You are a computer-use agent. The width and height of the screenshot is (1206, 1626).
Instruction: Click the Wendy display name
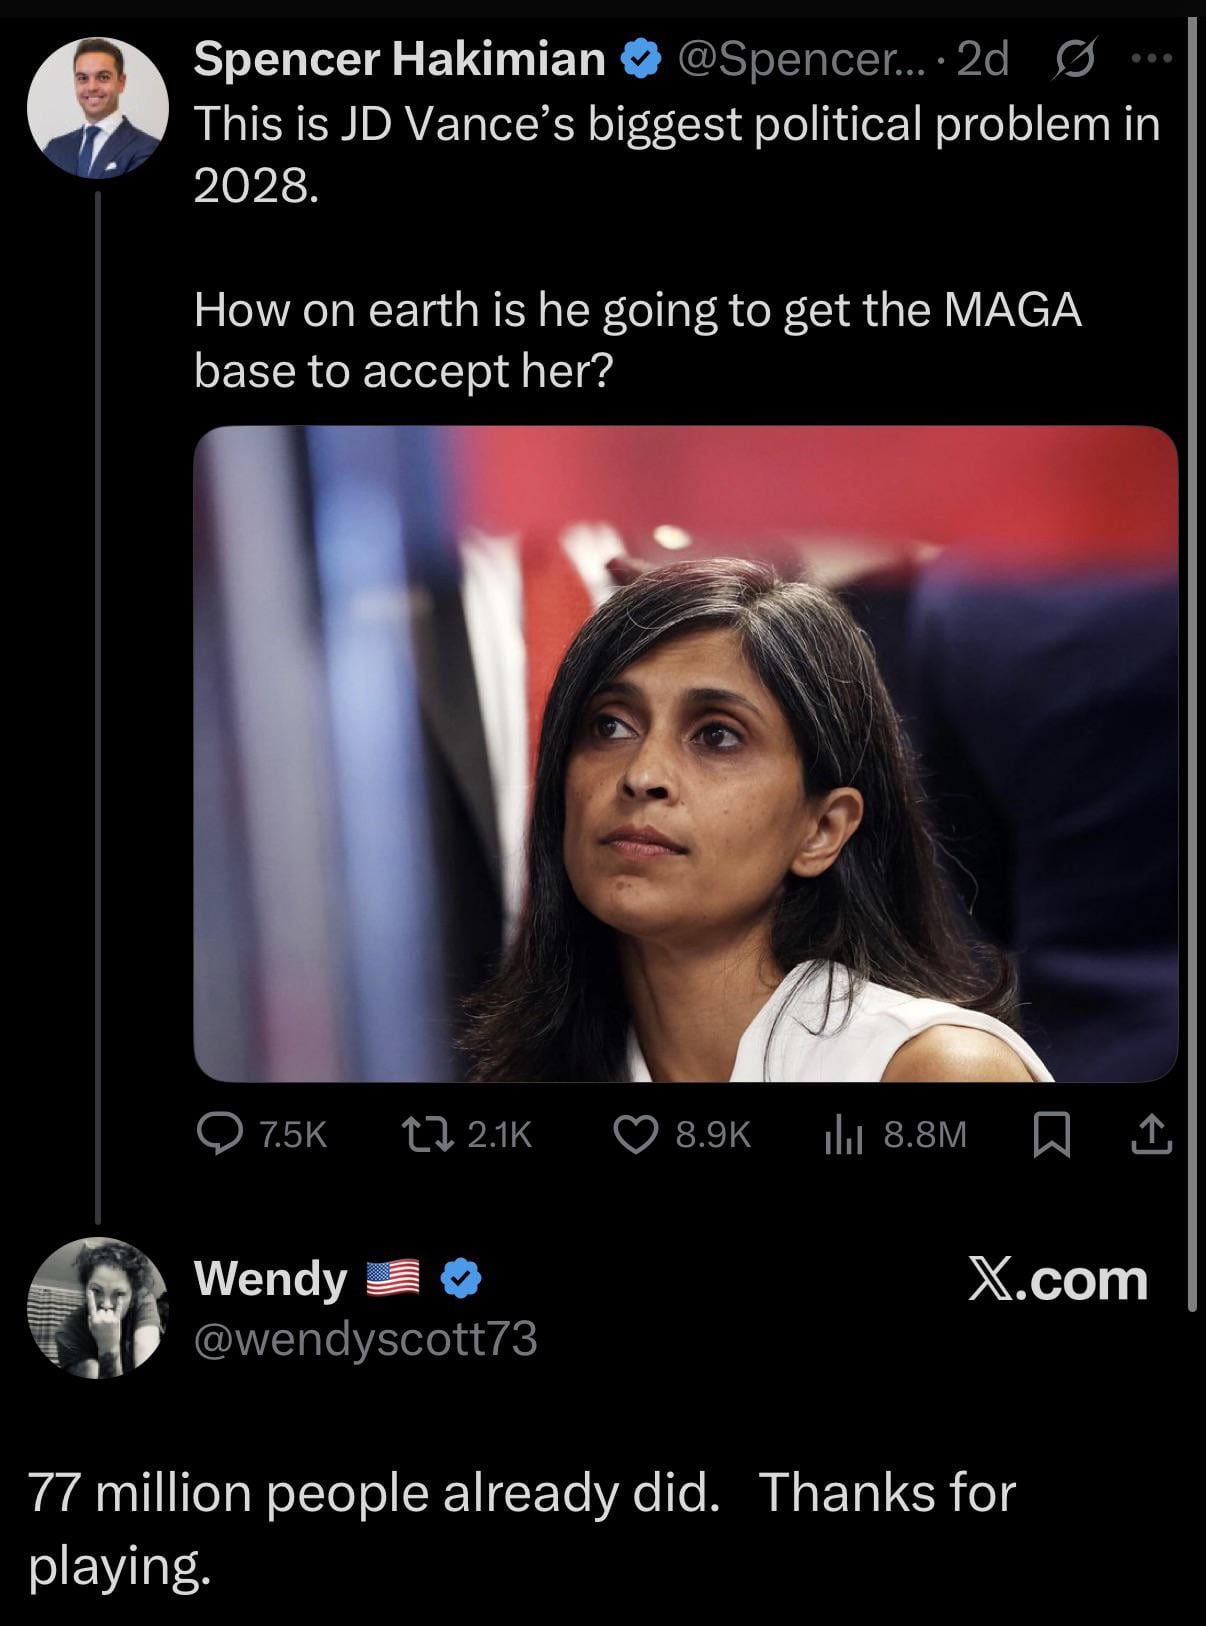270,1279
